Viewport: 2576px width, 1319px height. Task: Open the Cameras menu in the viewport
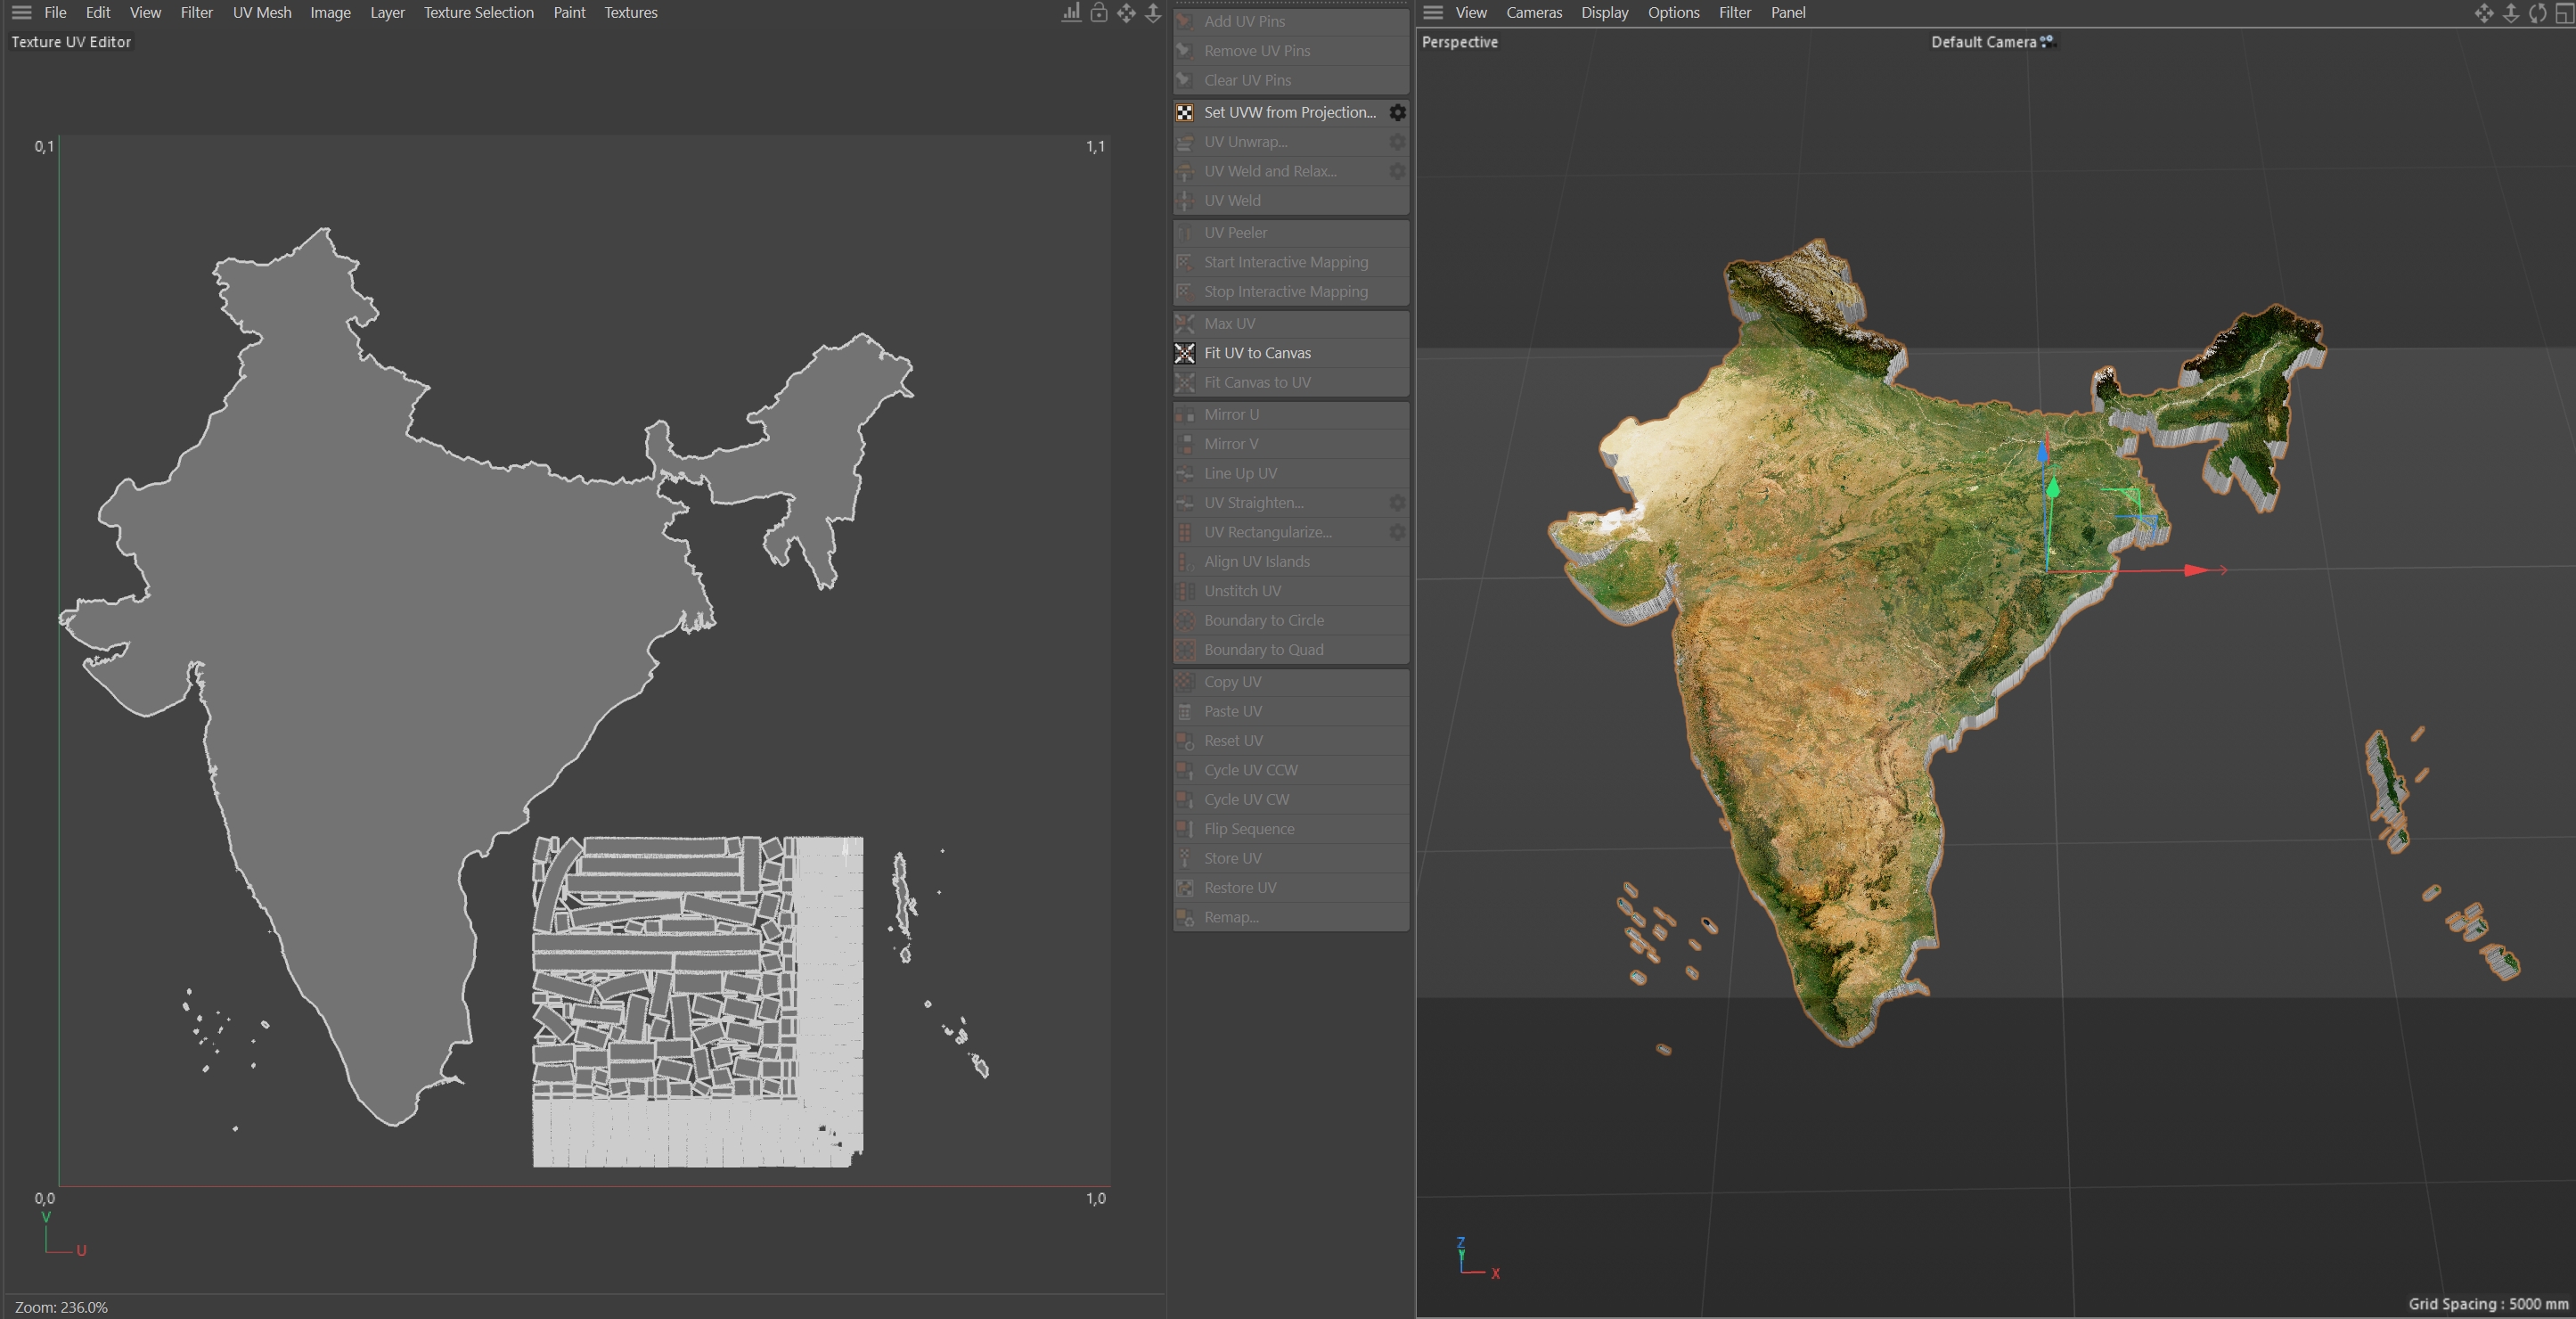[1533, 13]
